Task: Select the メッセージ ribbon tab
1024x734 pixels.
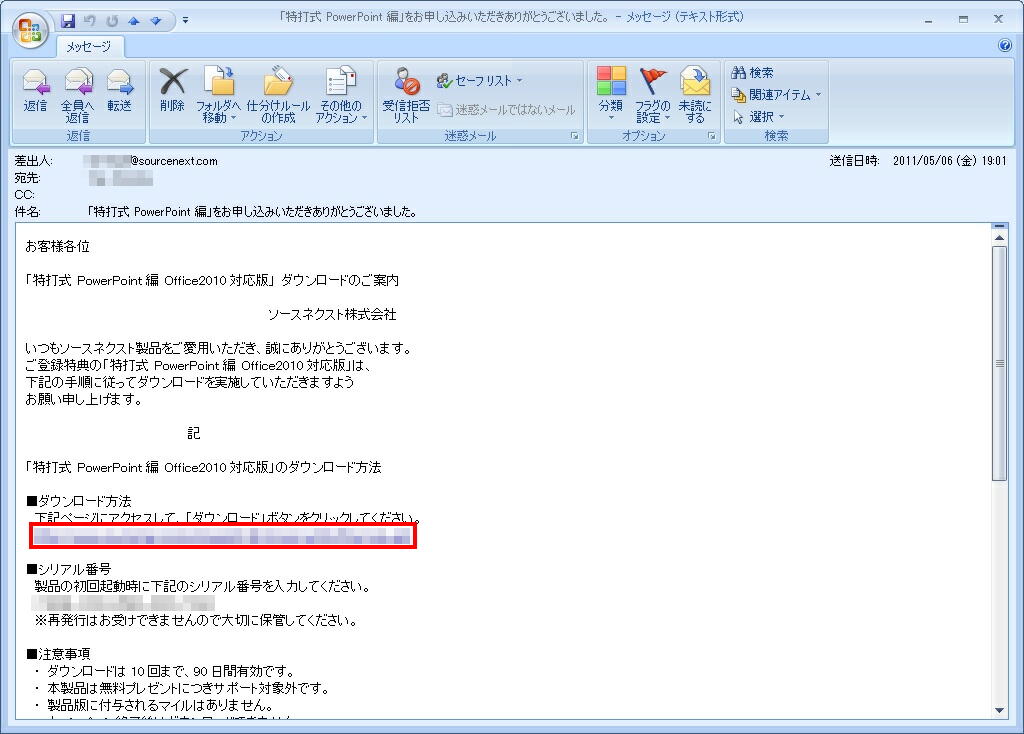Action: point(88,46)
